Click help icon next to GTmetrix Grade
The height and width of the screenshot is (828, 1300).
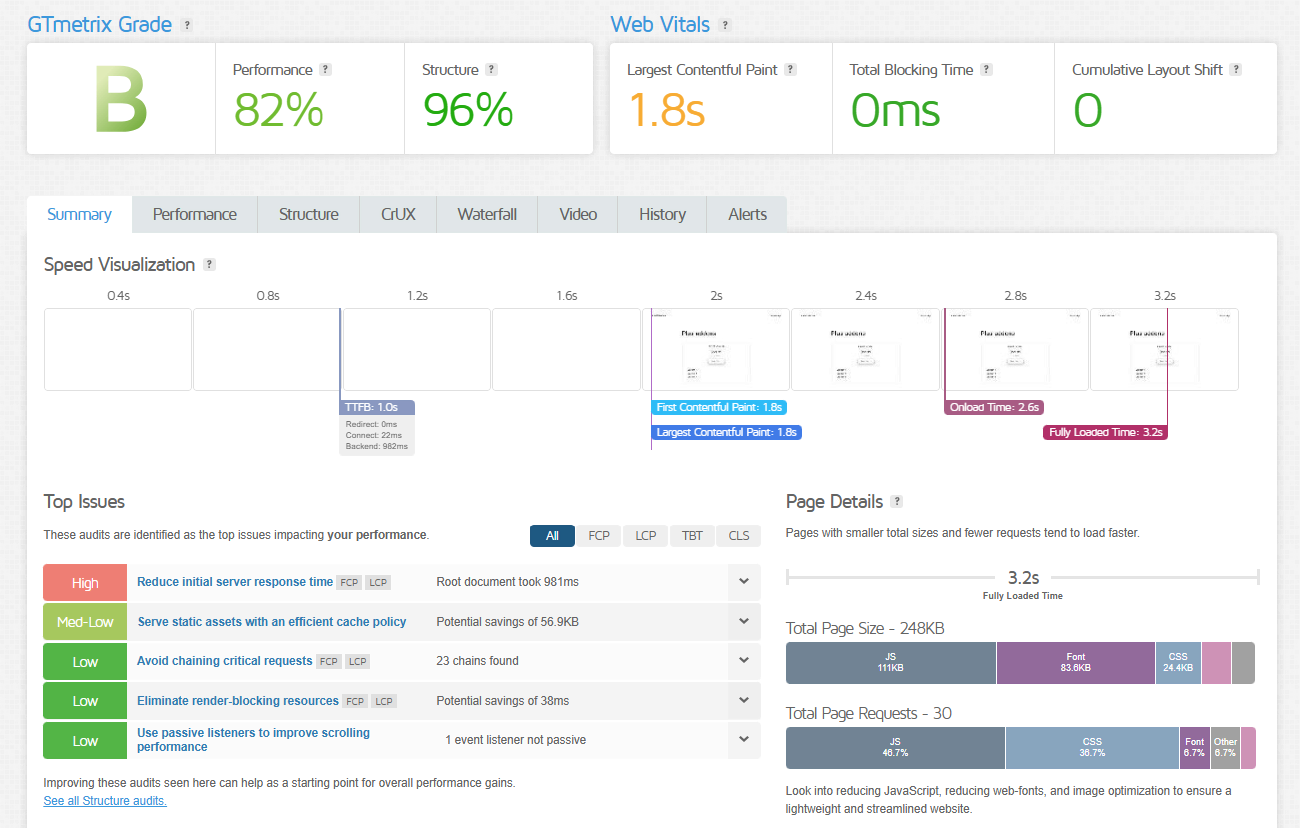[x=187, y=25]
